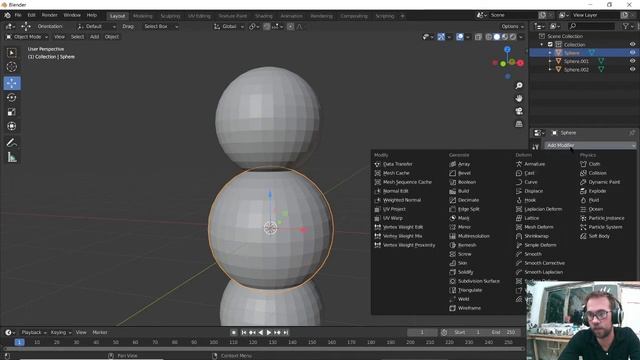Open the timeline Marker menu

pos(100,333)
